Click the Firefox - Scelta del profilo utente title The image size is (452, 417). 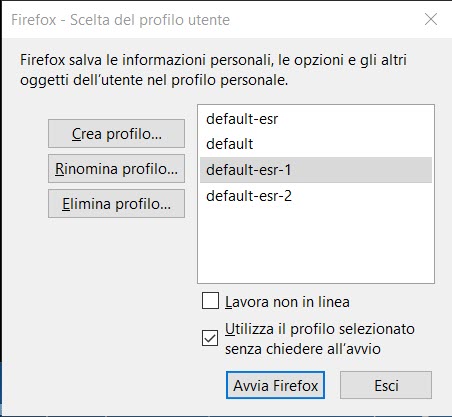click(120, 20)
